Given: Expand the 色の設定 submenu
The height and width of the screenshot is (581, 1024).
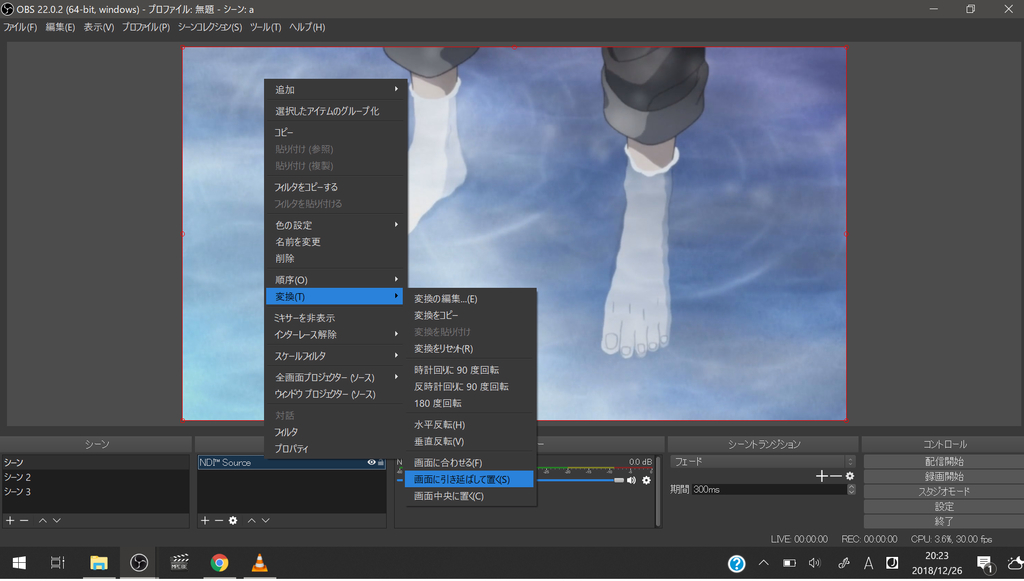Looking at the screenshot, I should point(334,225).
